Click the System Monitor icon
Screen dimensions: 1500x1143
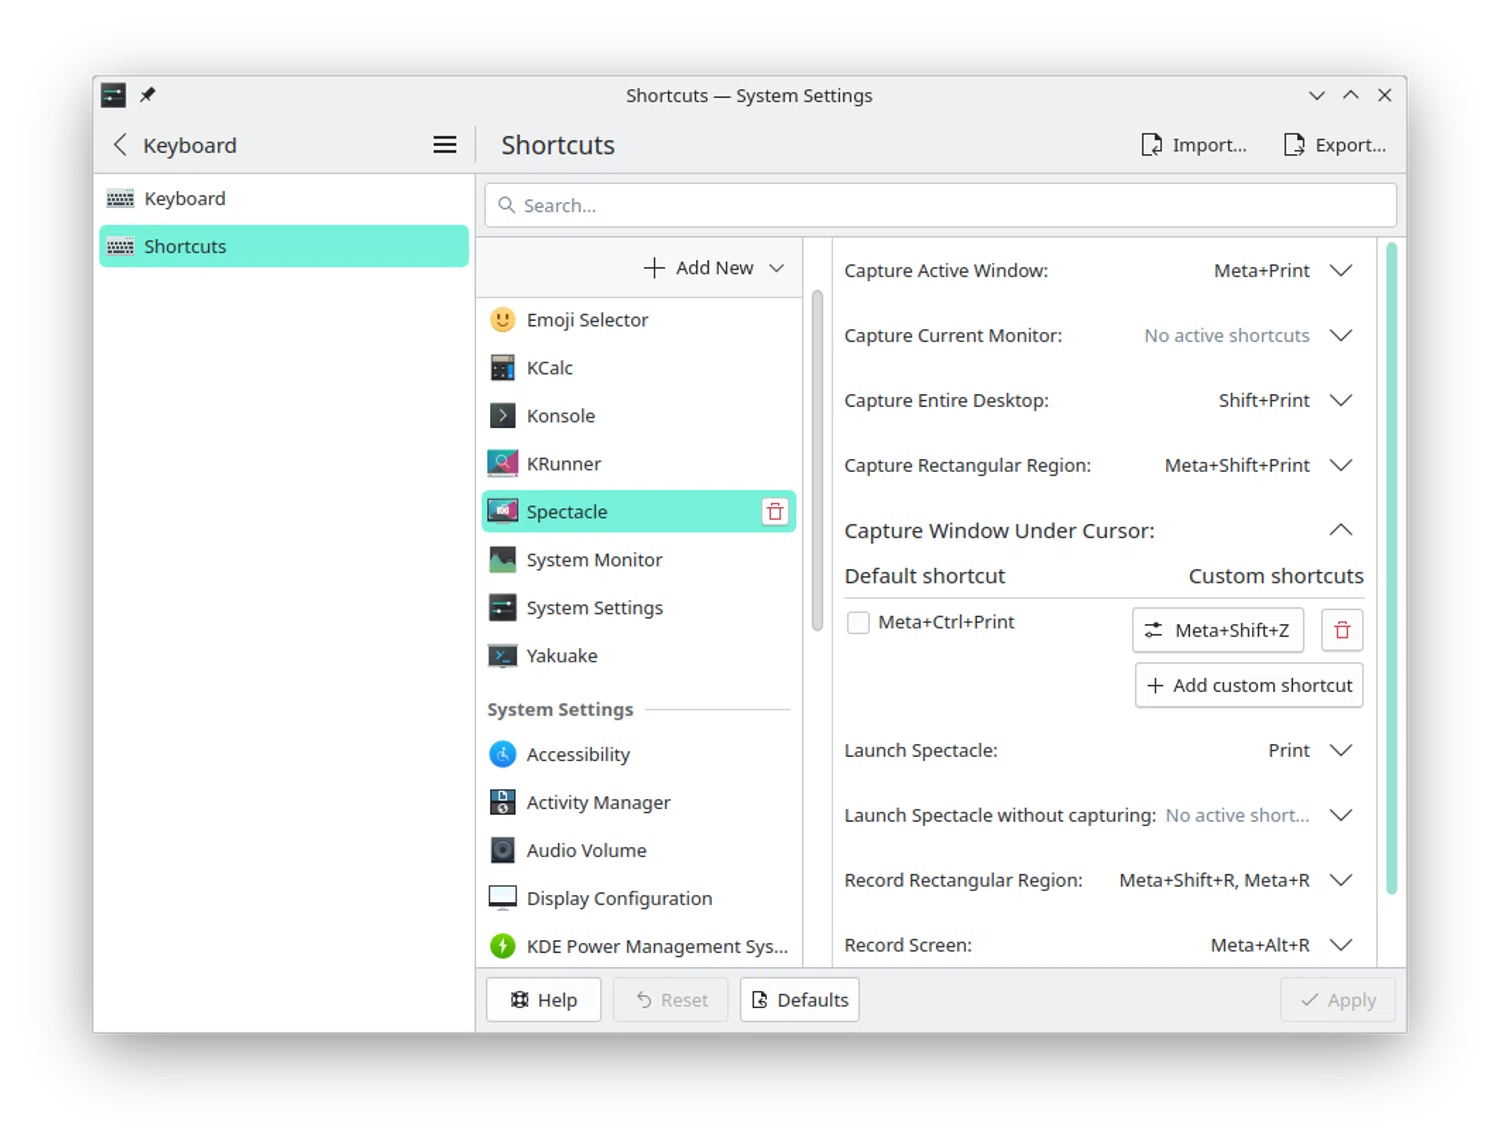pyautogui.click(x=502, y=560)
